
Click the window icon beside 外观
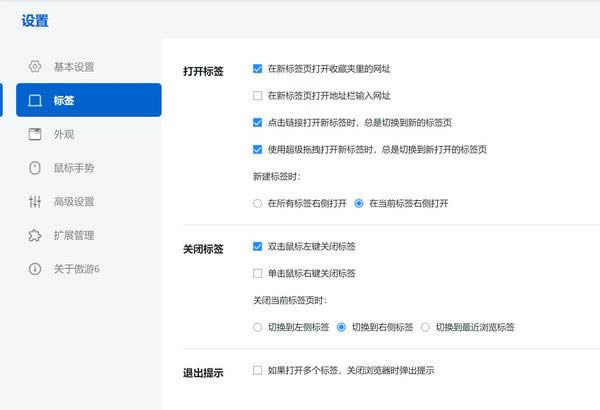(35, 134)
